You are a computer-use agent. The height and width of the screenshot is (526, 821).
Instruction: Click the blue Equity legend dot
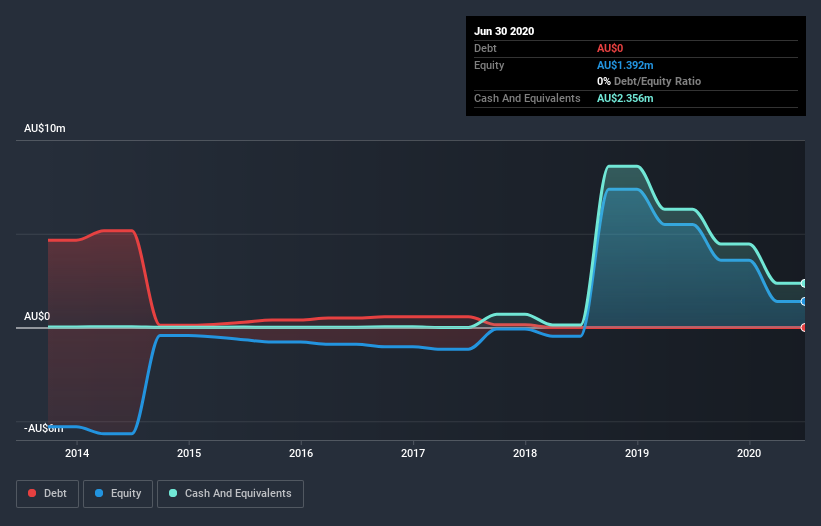coord(99,493)
